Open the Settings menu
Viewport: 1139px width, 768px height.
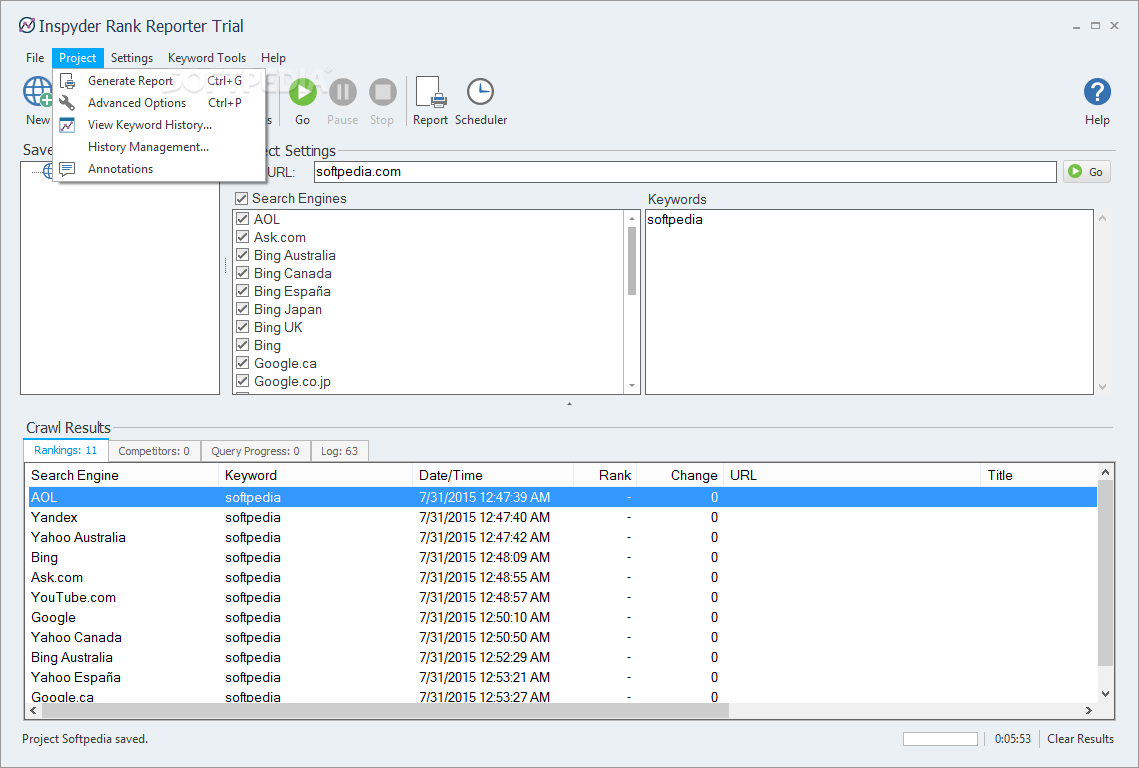(x=131, y=57)
